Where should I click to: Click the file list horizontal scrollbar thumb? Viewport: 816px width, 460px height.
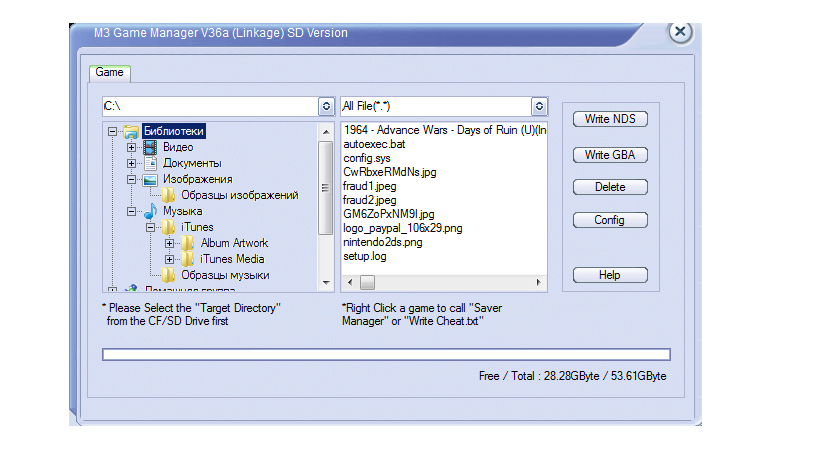tap(367, 283)
